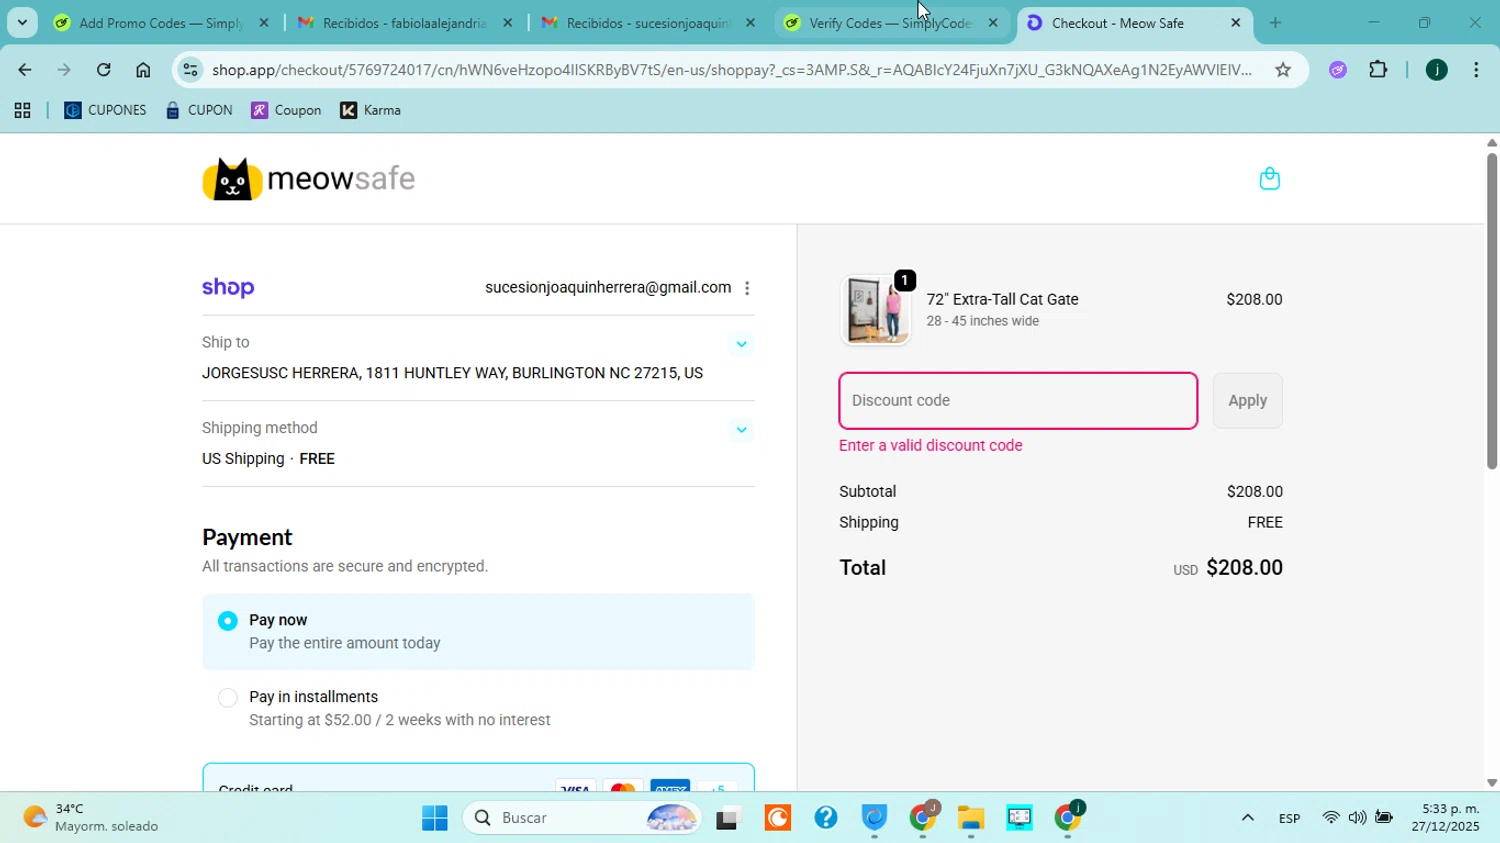The image size is (1500, 843).
Task: Open the tab search dropdown arrow
Action: (x=22, y=22)
